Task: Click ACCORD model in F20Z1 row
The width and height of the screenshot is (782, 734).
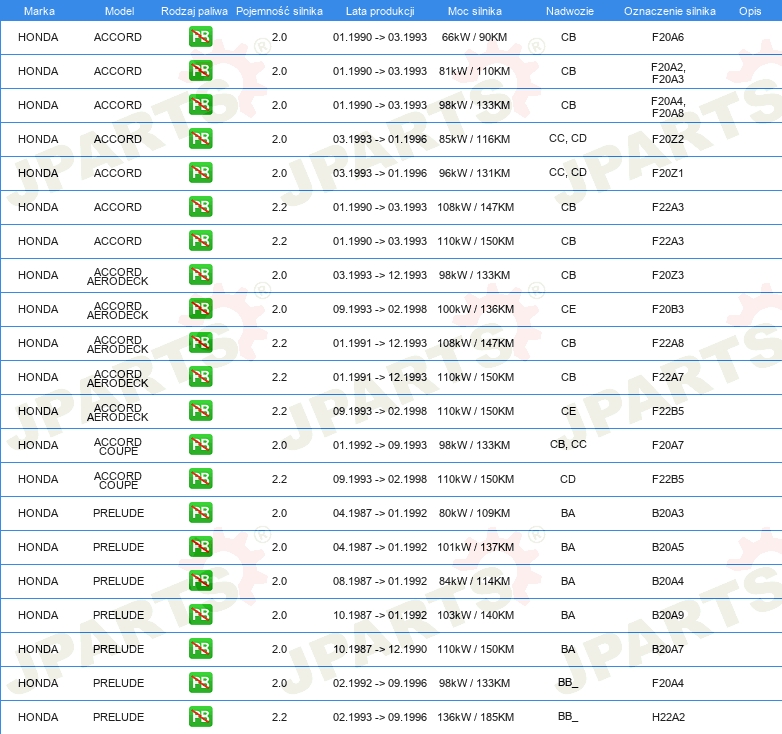Action: pos(118,173)
